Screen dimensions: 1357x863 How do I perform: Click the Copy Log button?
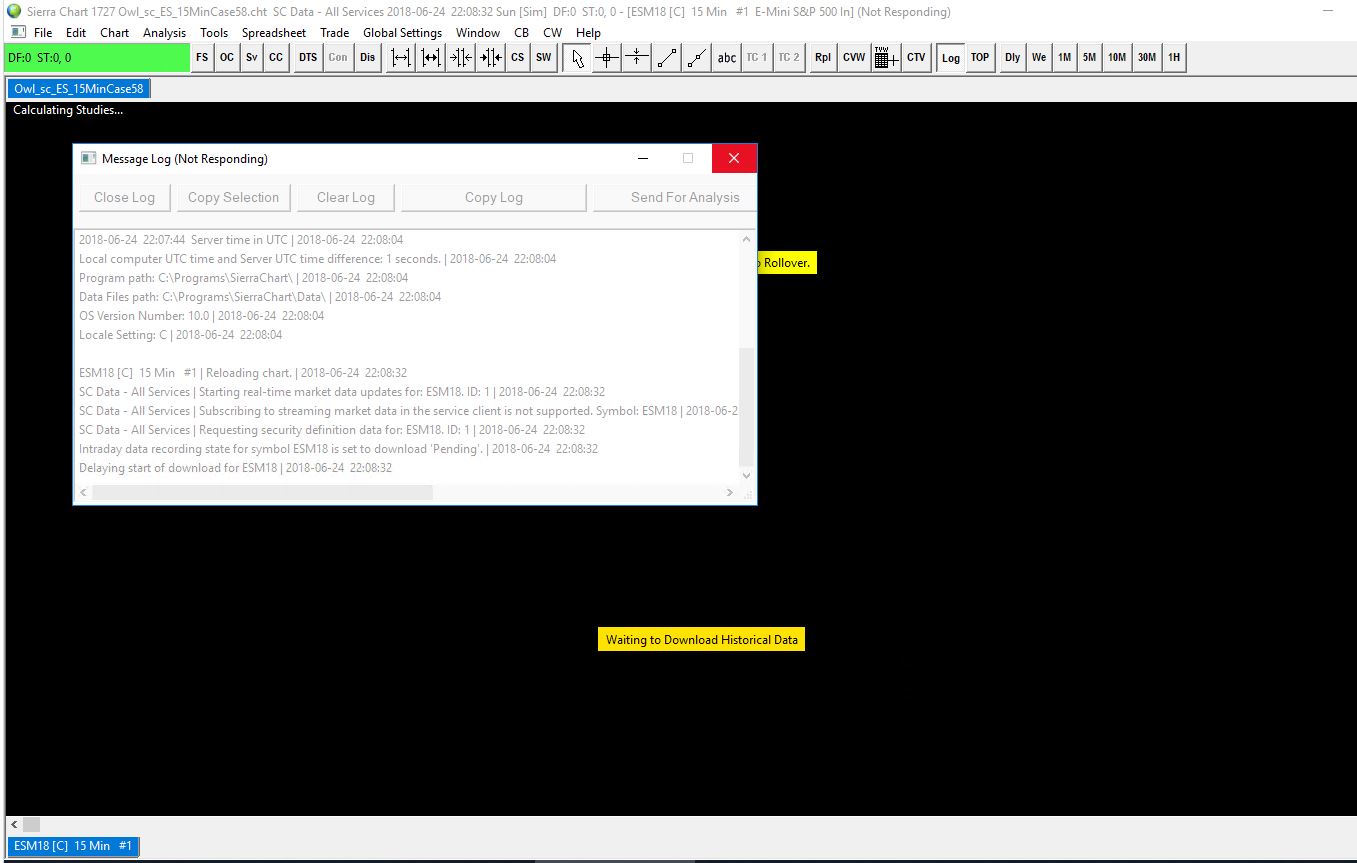coord(494,197)
